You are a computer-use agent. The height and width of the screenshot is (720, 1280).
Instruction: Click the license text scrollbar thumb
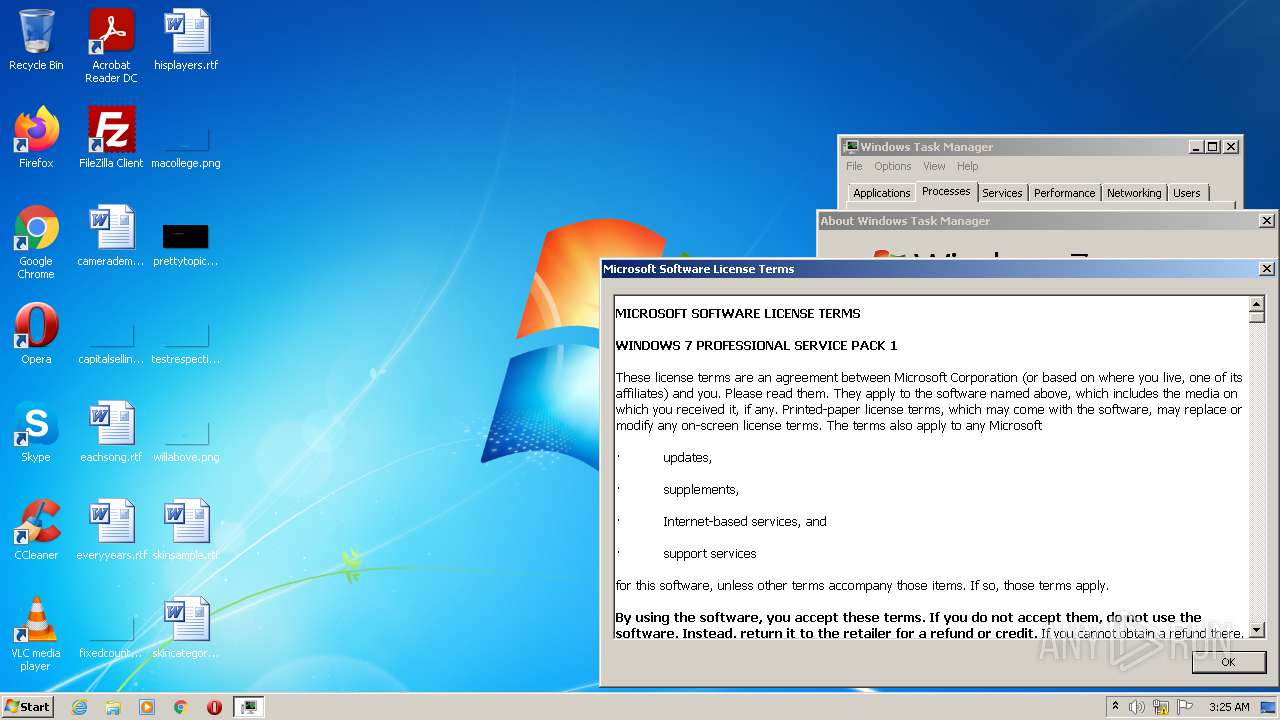click(1257, 317)
